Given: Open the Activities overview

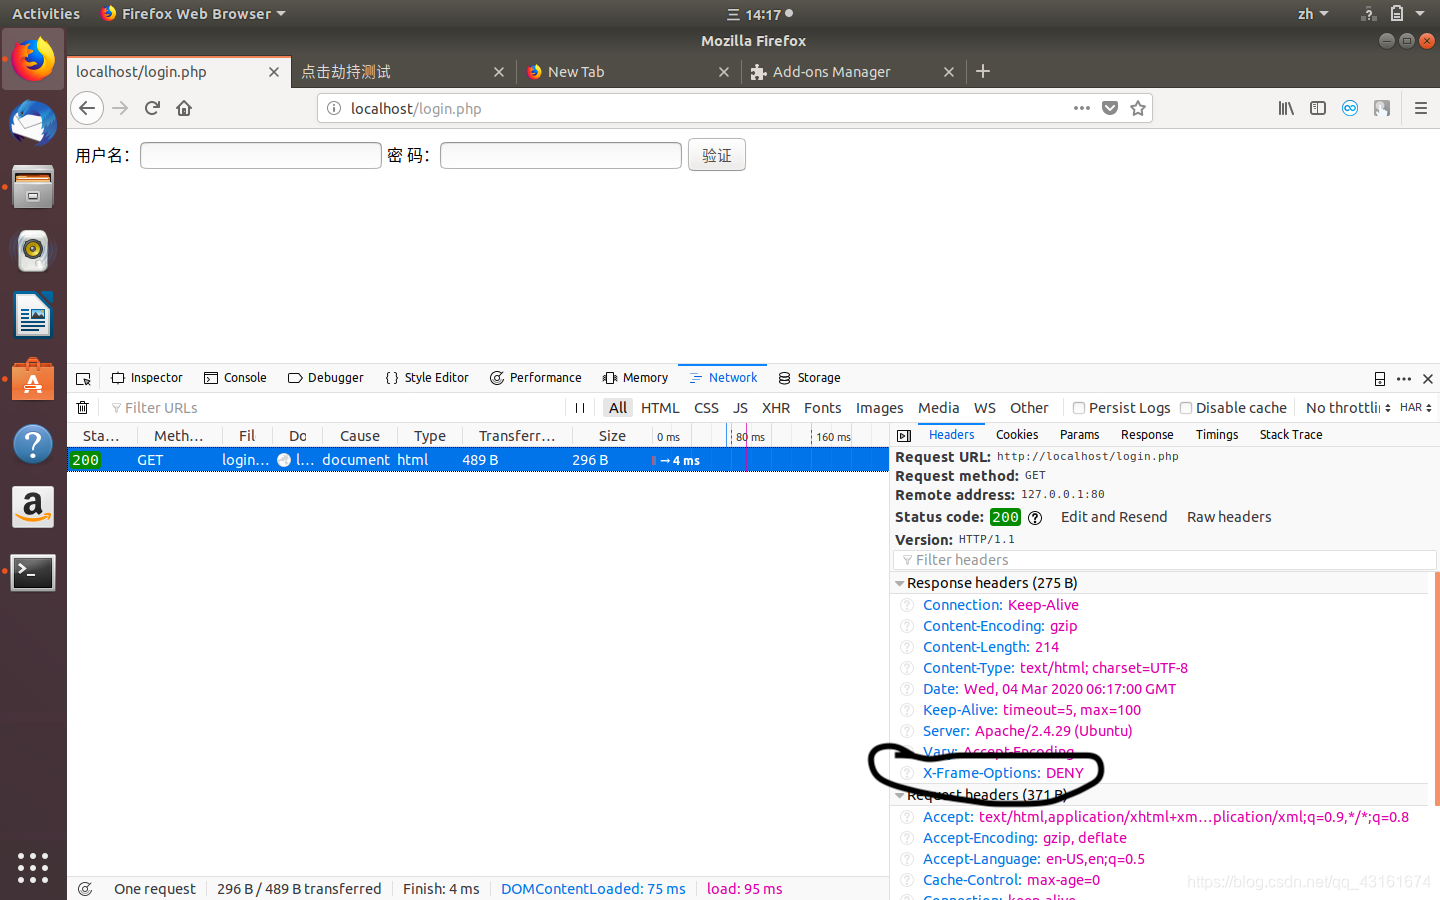Looking at the screenshot, I should pos(46,14).
